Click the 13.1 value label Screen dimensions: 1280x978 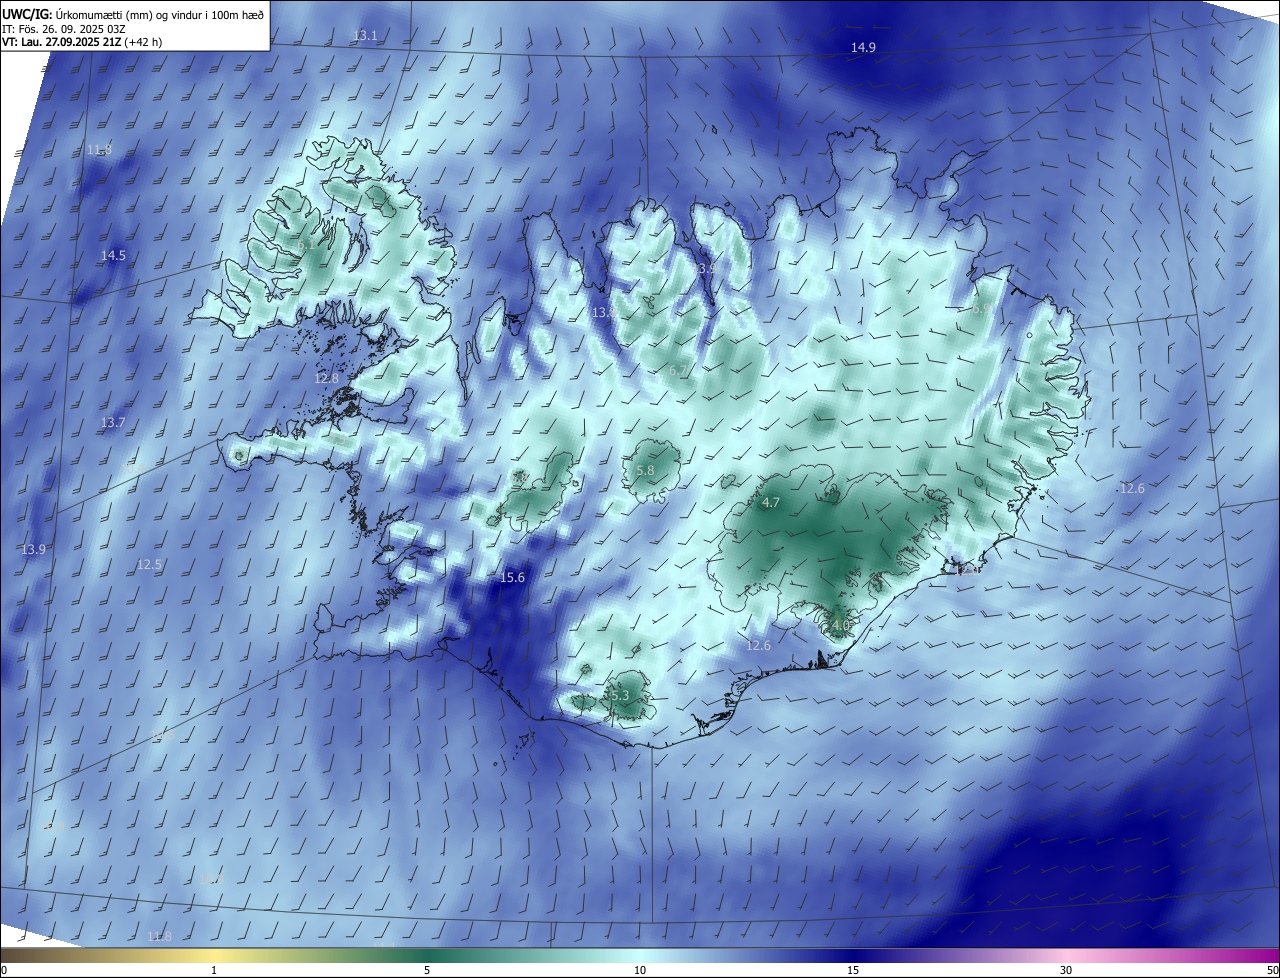click(366, 36)
